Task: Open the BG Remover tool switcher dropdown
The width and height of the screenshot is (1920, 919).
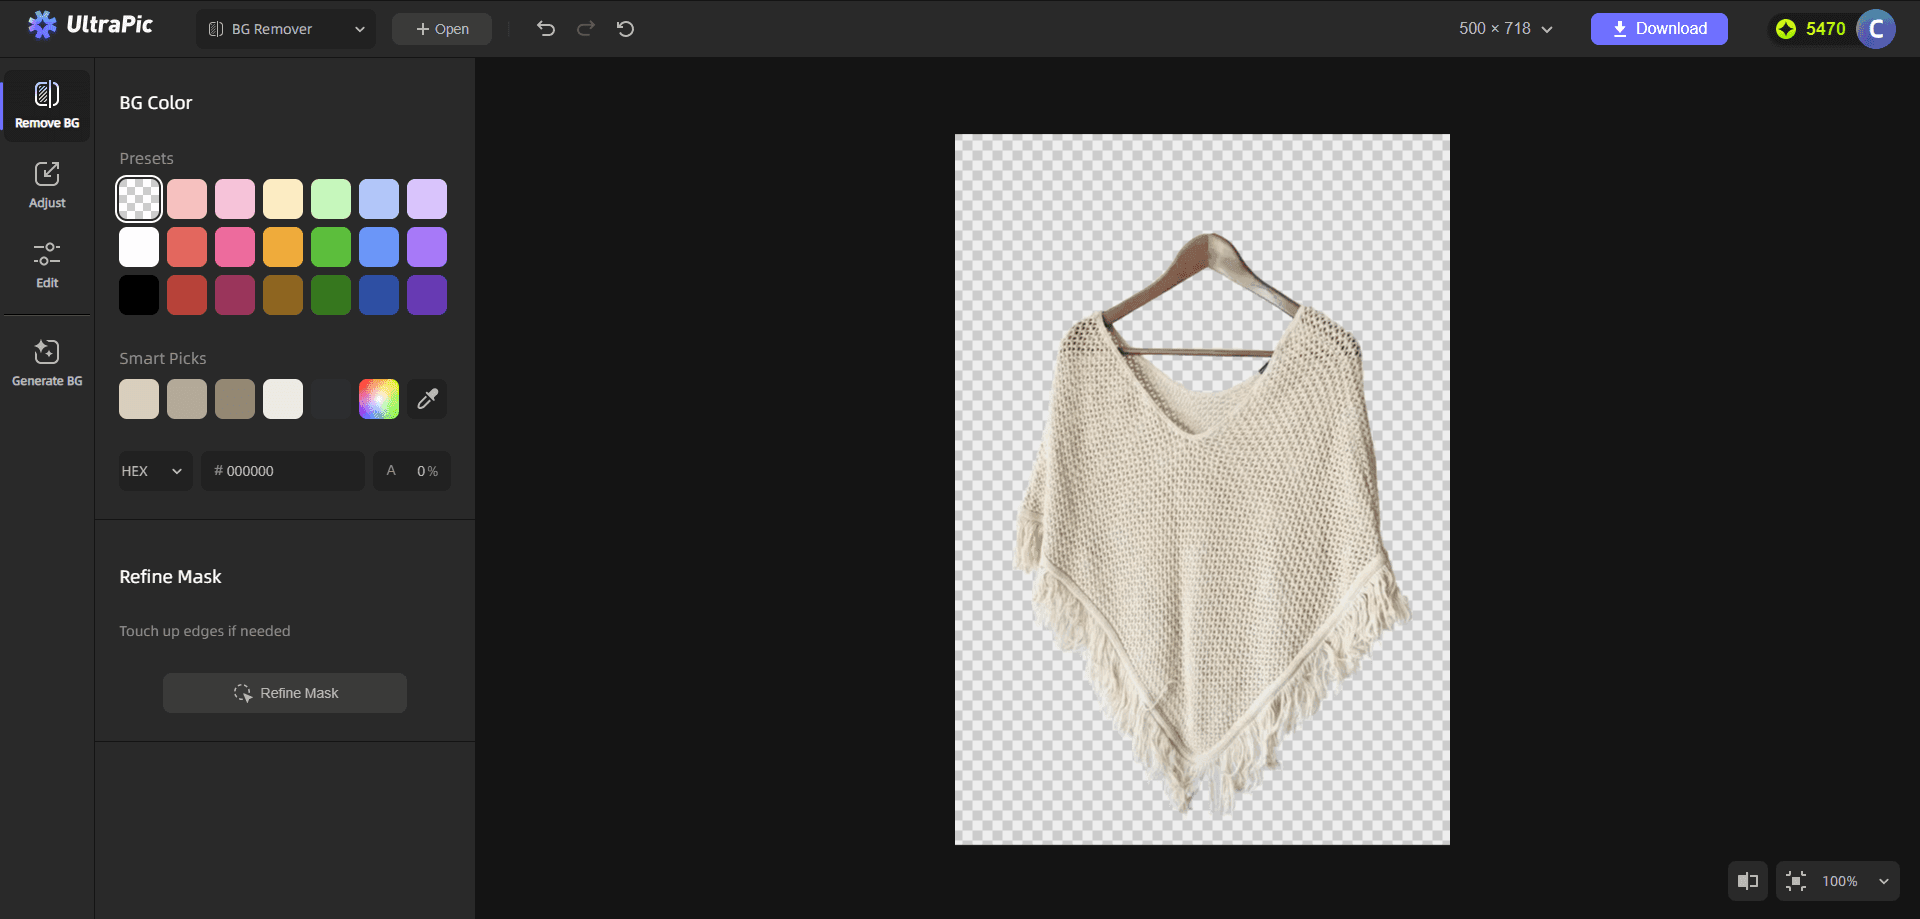Action: [x=285, y=29]
